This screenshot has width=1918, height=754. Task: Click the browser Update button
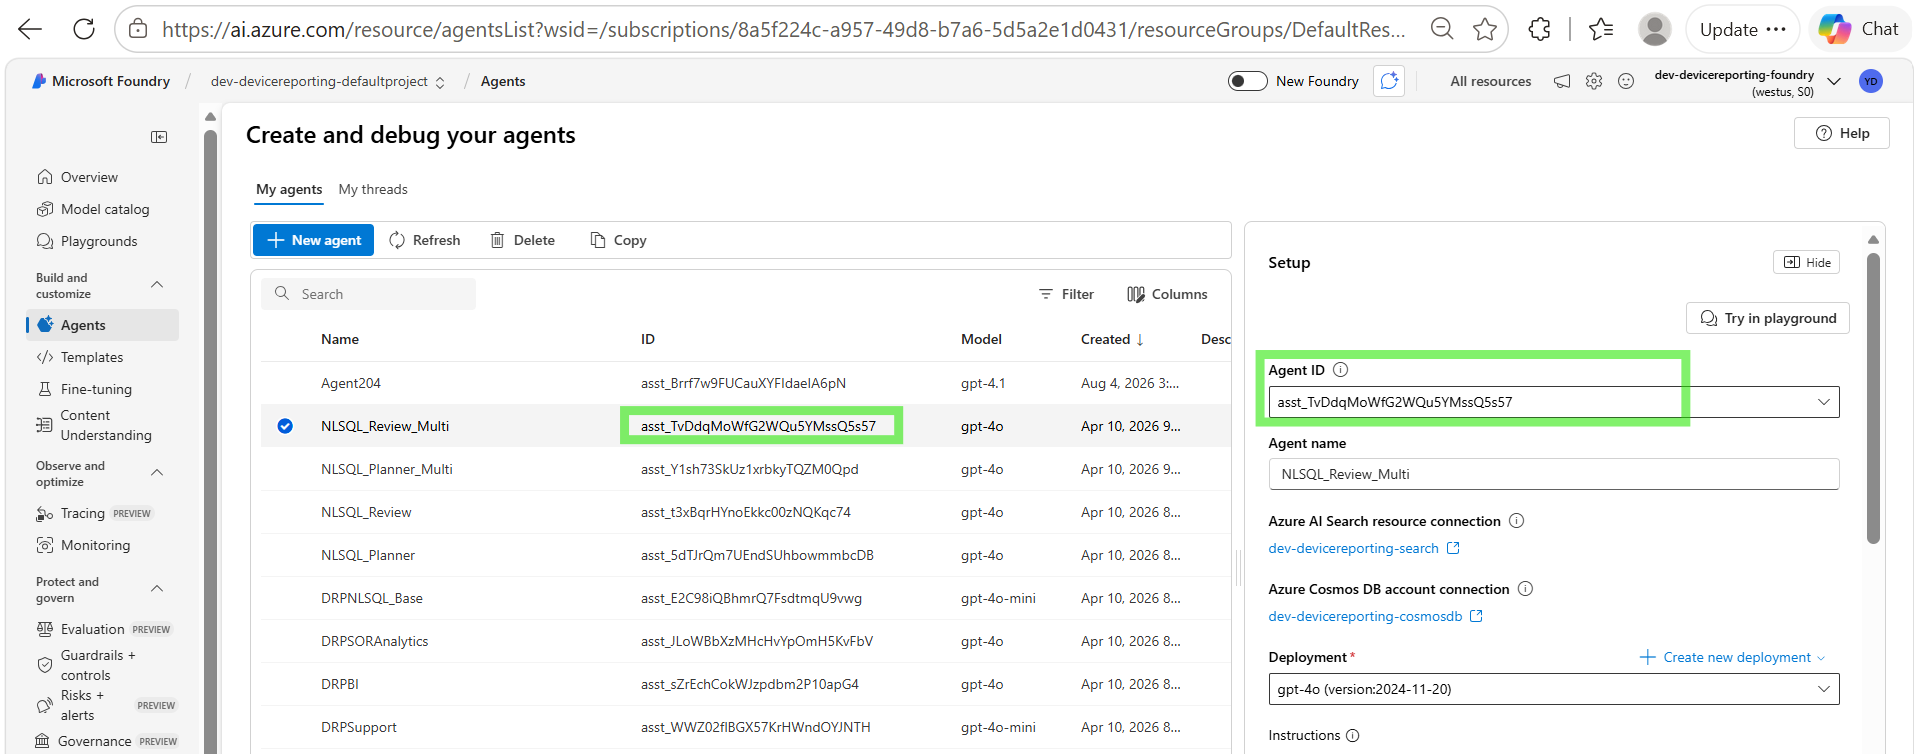1742,29
